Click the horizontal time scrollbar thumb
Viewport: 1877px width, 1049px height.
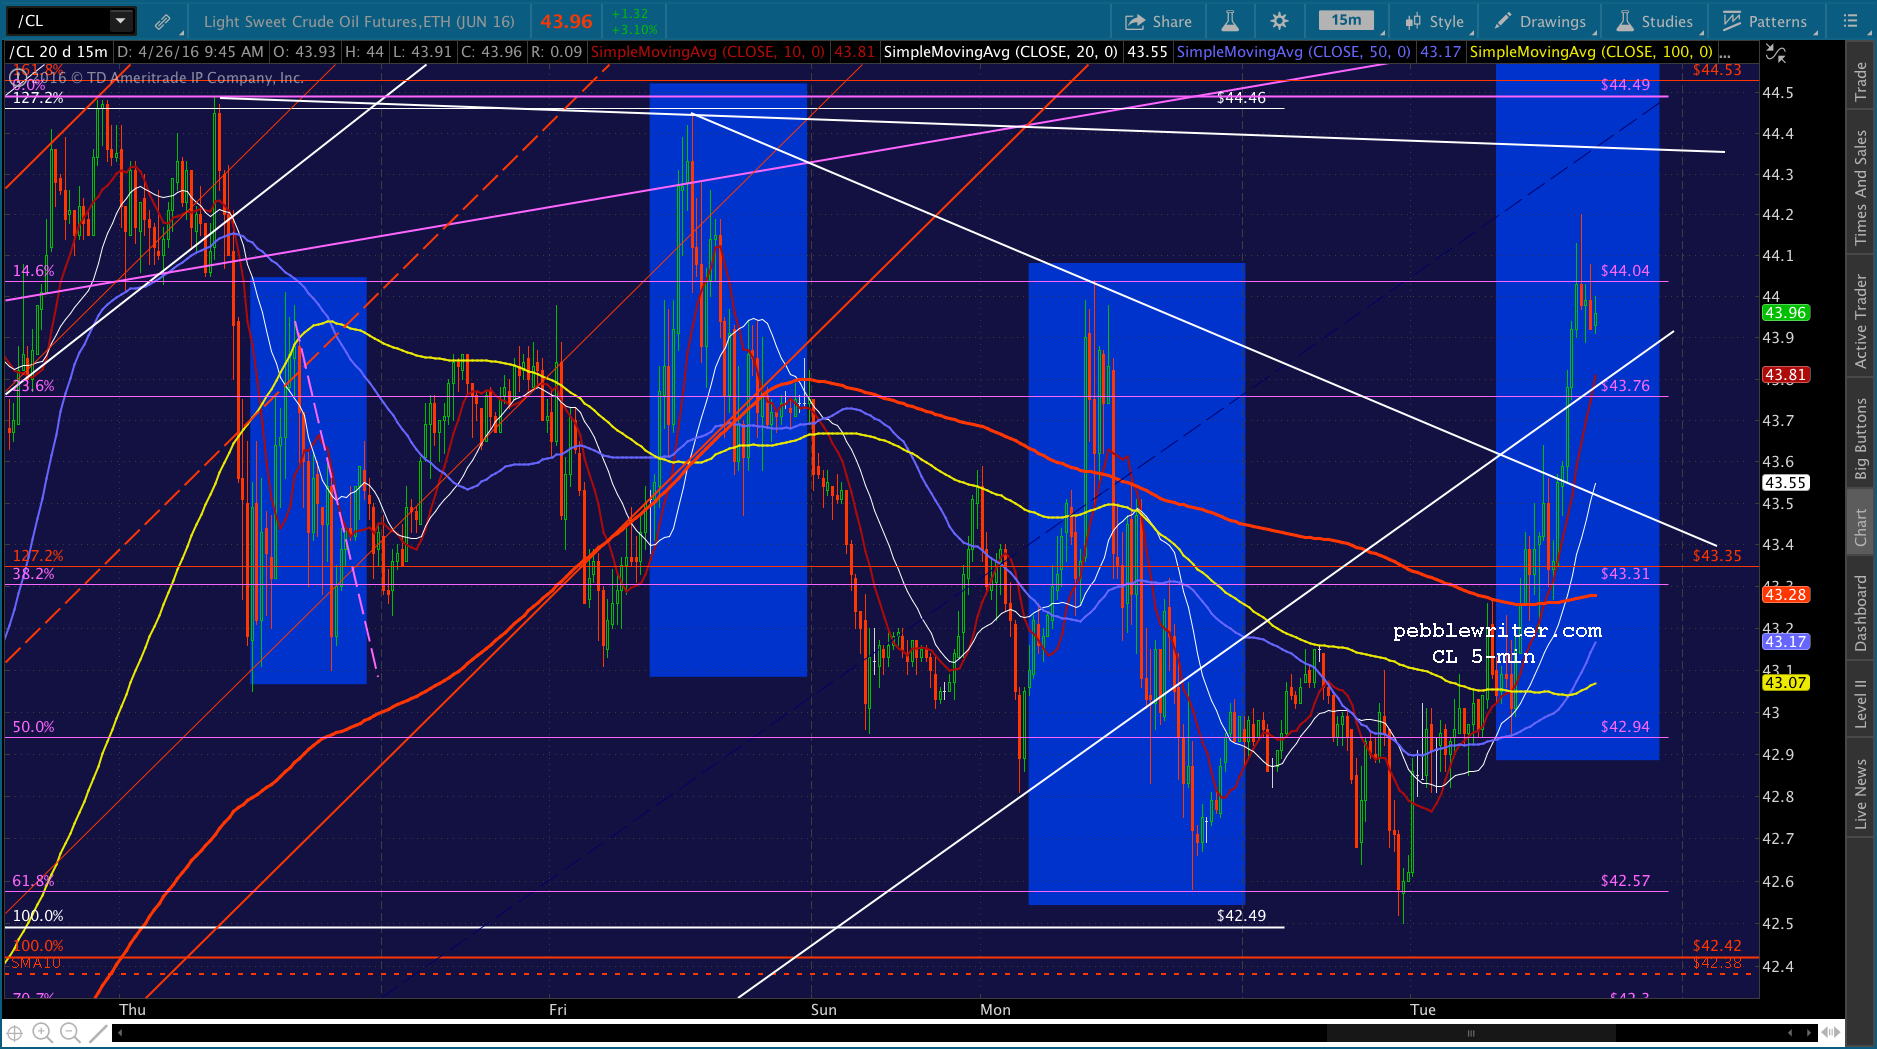[1470, 1033]
